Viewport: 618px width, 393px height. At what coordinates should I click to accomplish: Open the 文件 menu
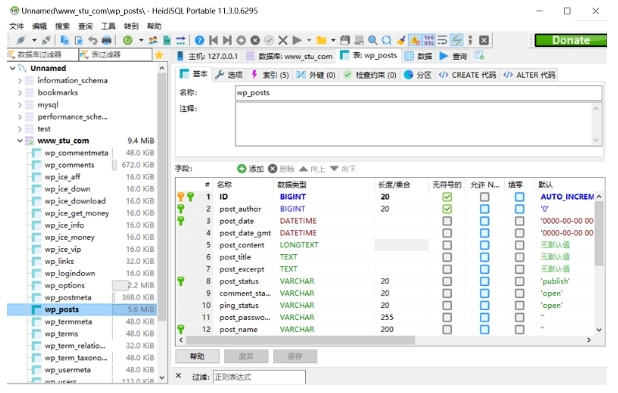click(x=17, y=26)
